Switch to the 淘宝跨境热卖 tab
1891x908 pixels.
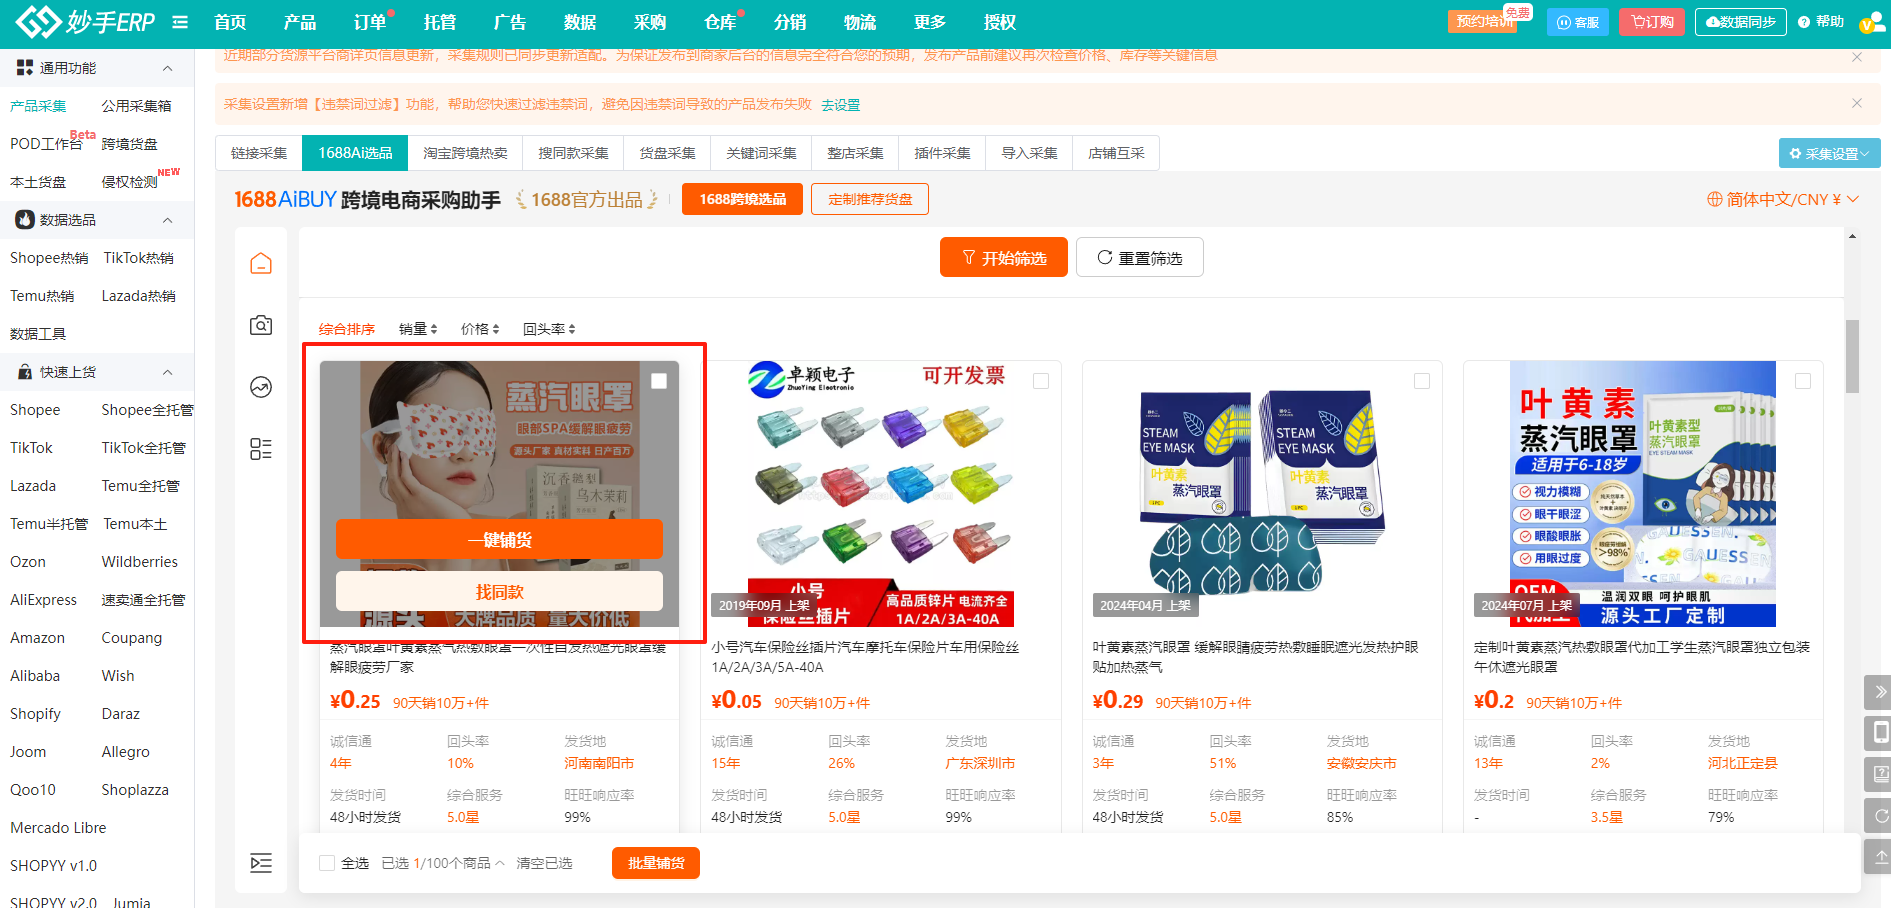tap(465, 152)
